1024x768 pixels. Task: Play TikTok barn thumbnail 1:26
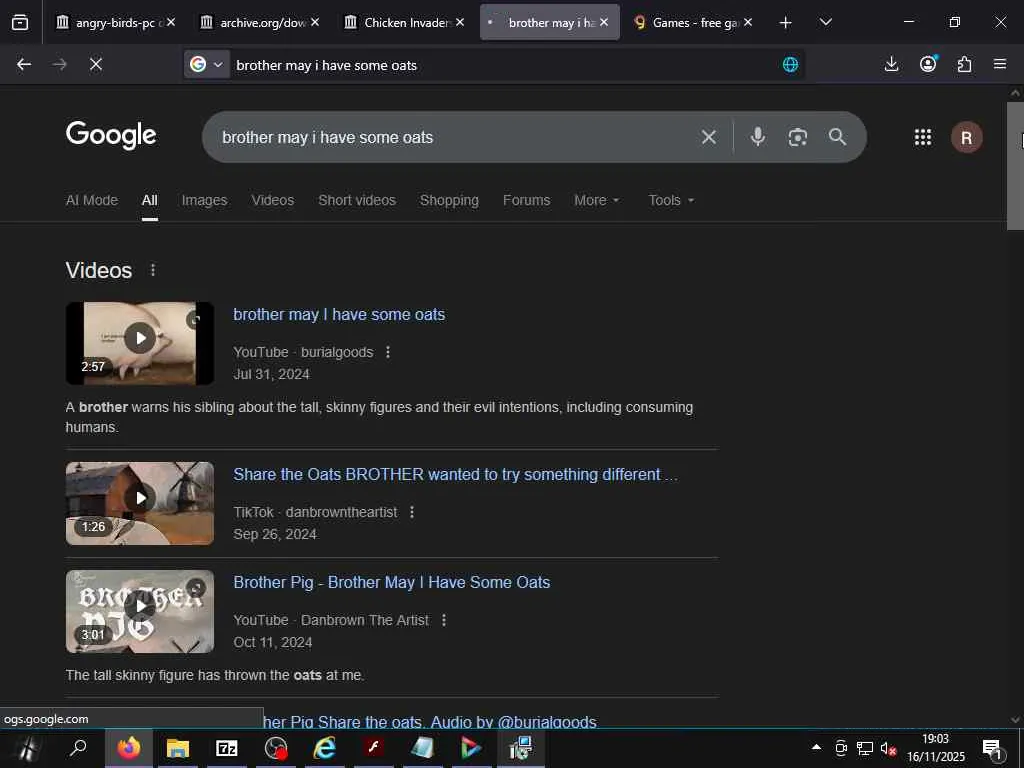(140, 504)
